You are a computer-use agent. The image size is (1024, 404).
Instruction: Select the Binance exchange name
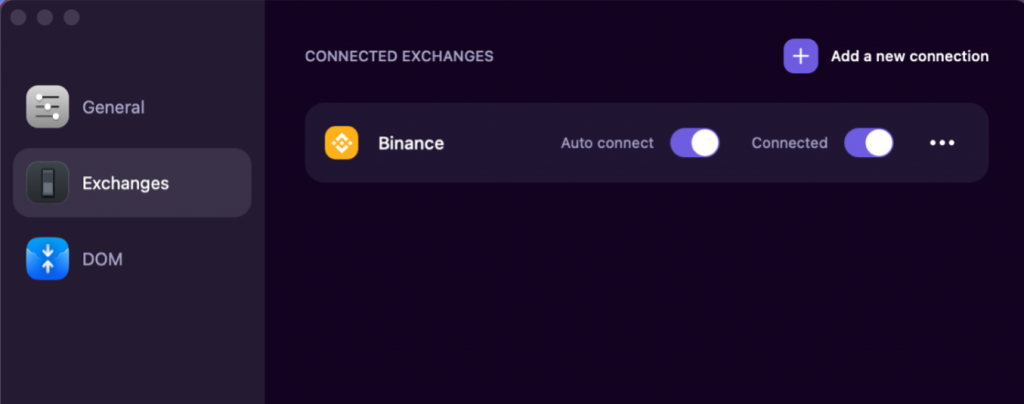tap(411, 143)
